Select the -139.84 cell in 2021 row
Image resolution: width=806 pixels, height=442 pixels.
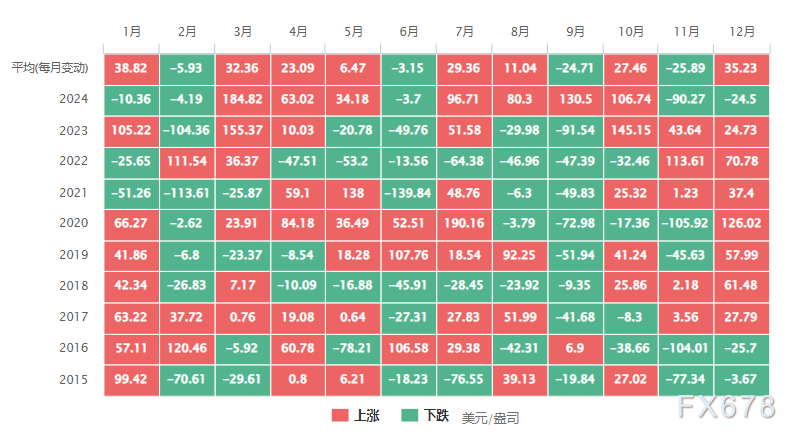pyautogui.click(x=408, y=193)
